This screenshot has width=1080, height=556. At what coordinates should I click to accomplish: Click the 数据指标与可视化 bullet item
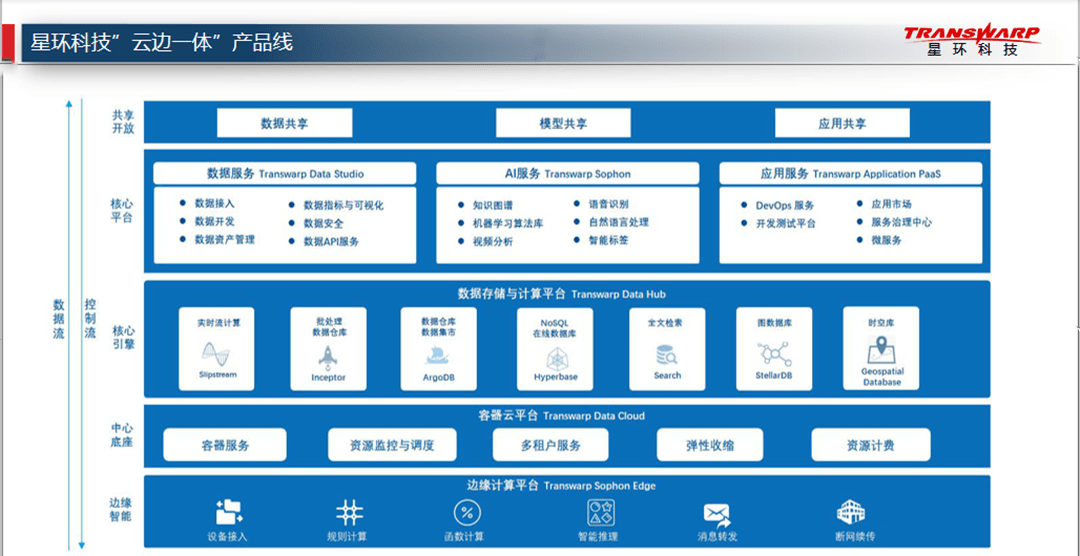(335, 205)
